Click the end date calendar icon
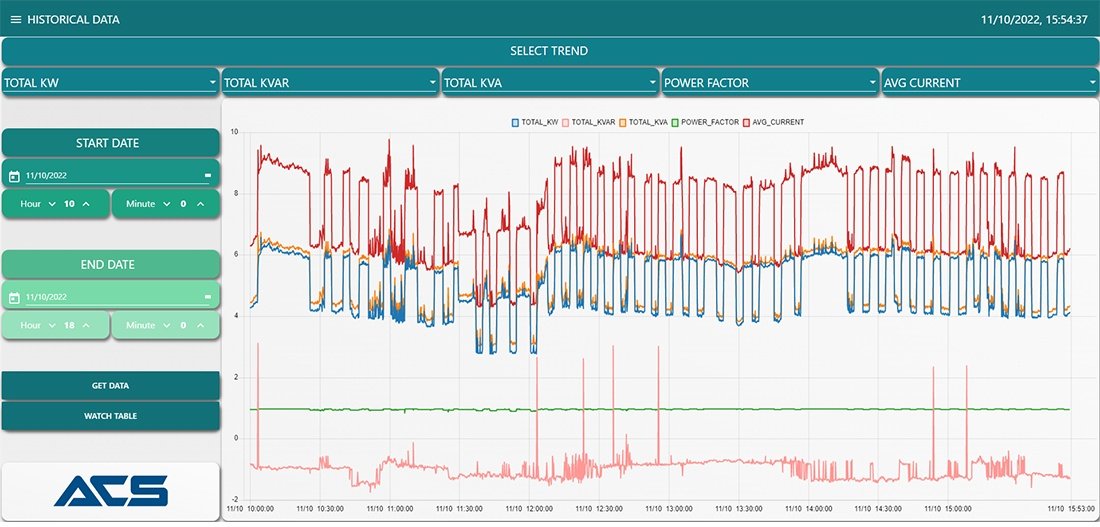This screenshot has width=1100, height=527. pyautogui.click(x=14, y=298)
